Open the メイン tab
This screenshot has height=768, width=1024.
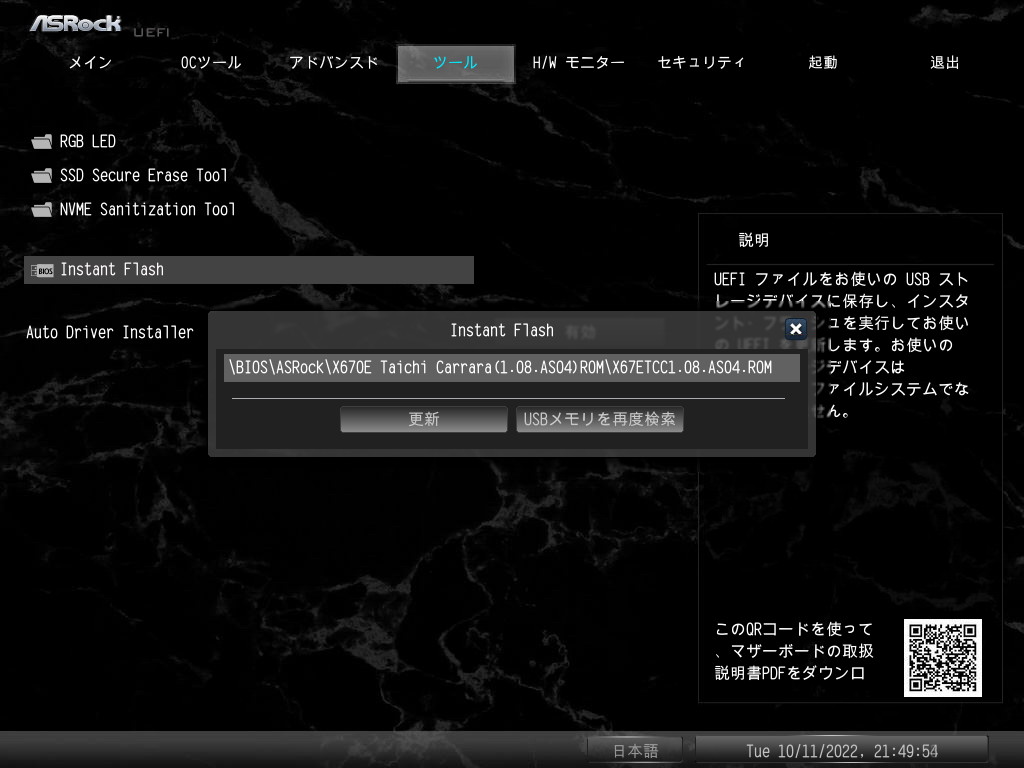pyautogui.click(x=90, y=63)
